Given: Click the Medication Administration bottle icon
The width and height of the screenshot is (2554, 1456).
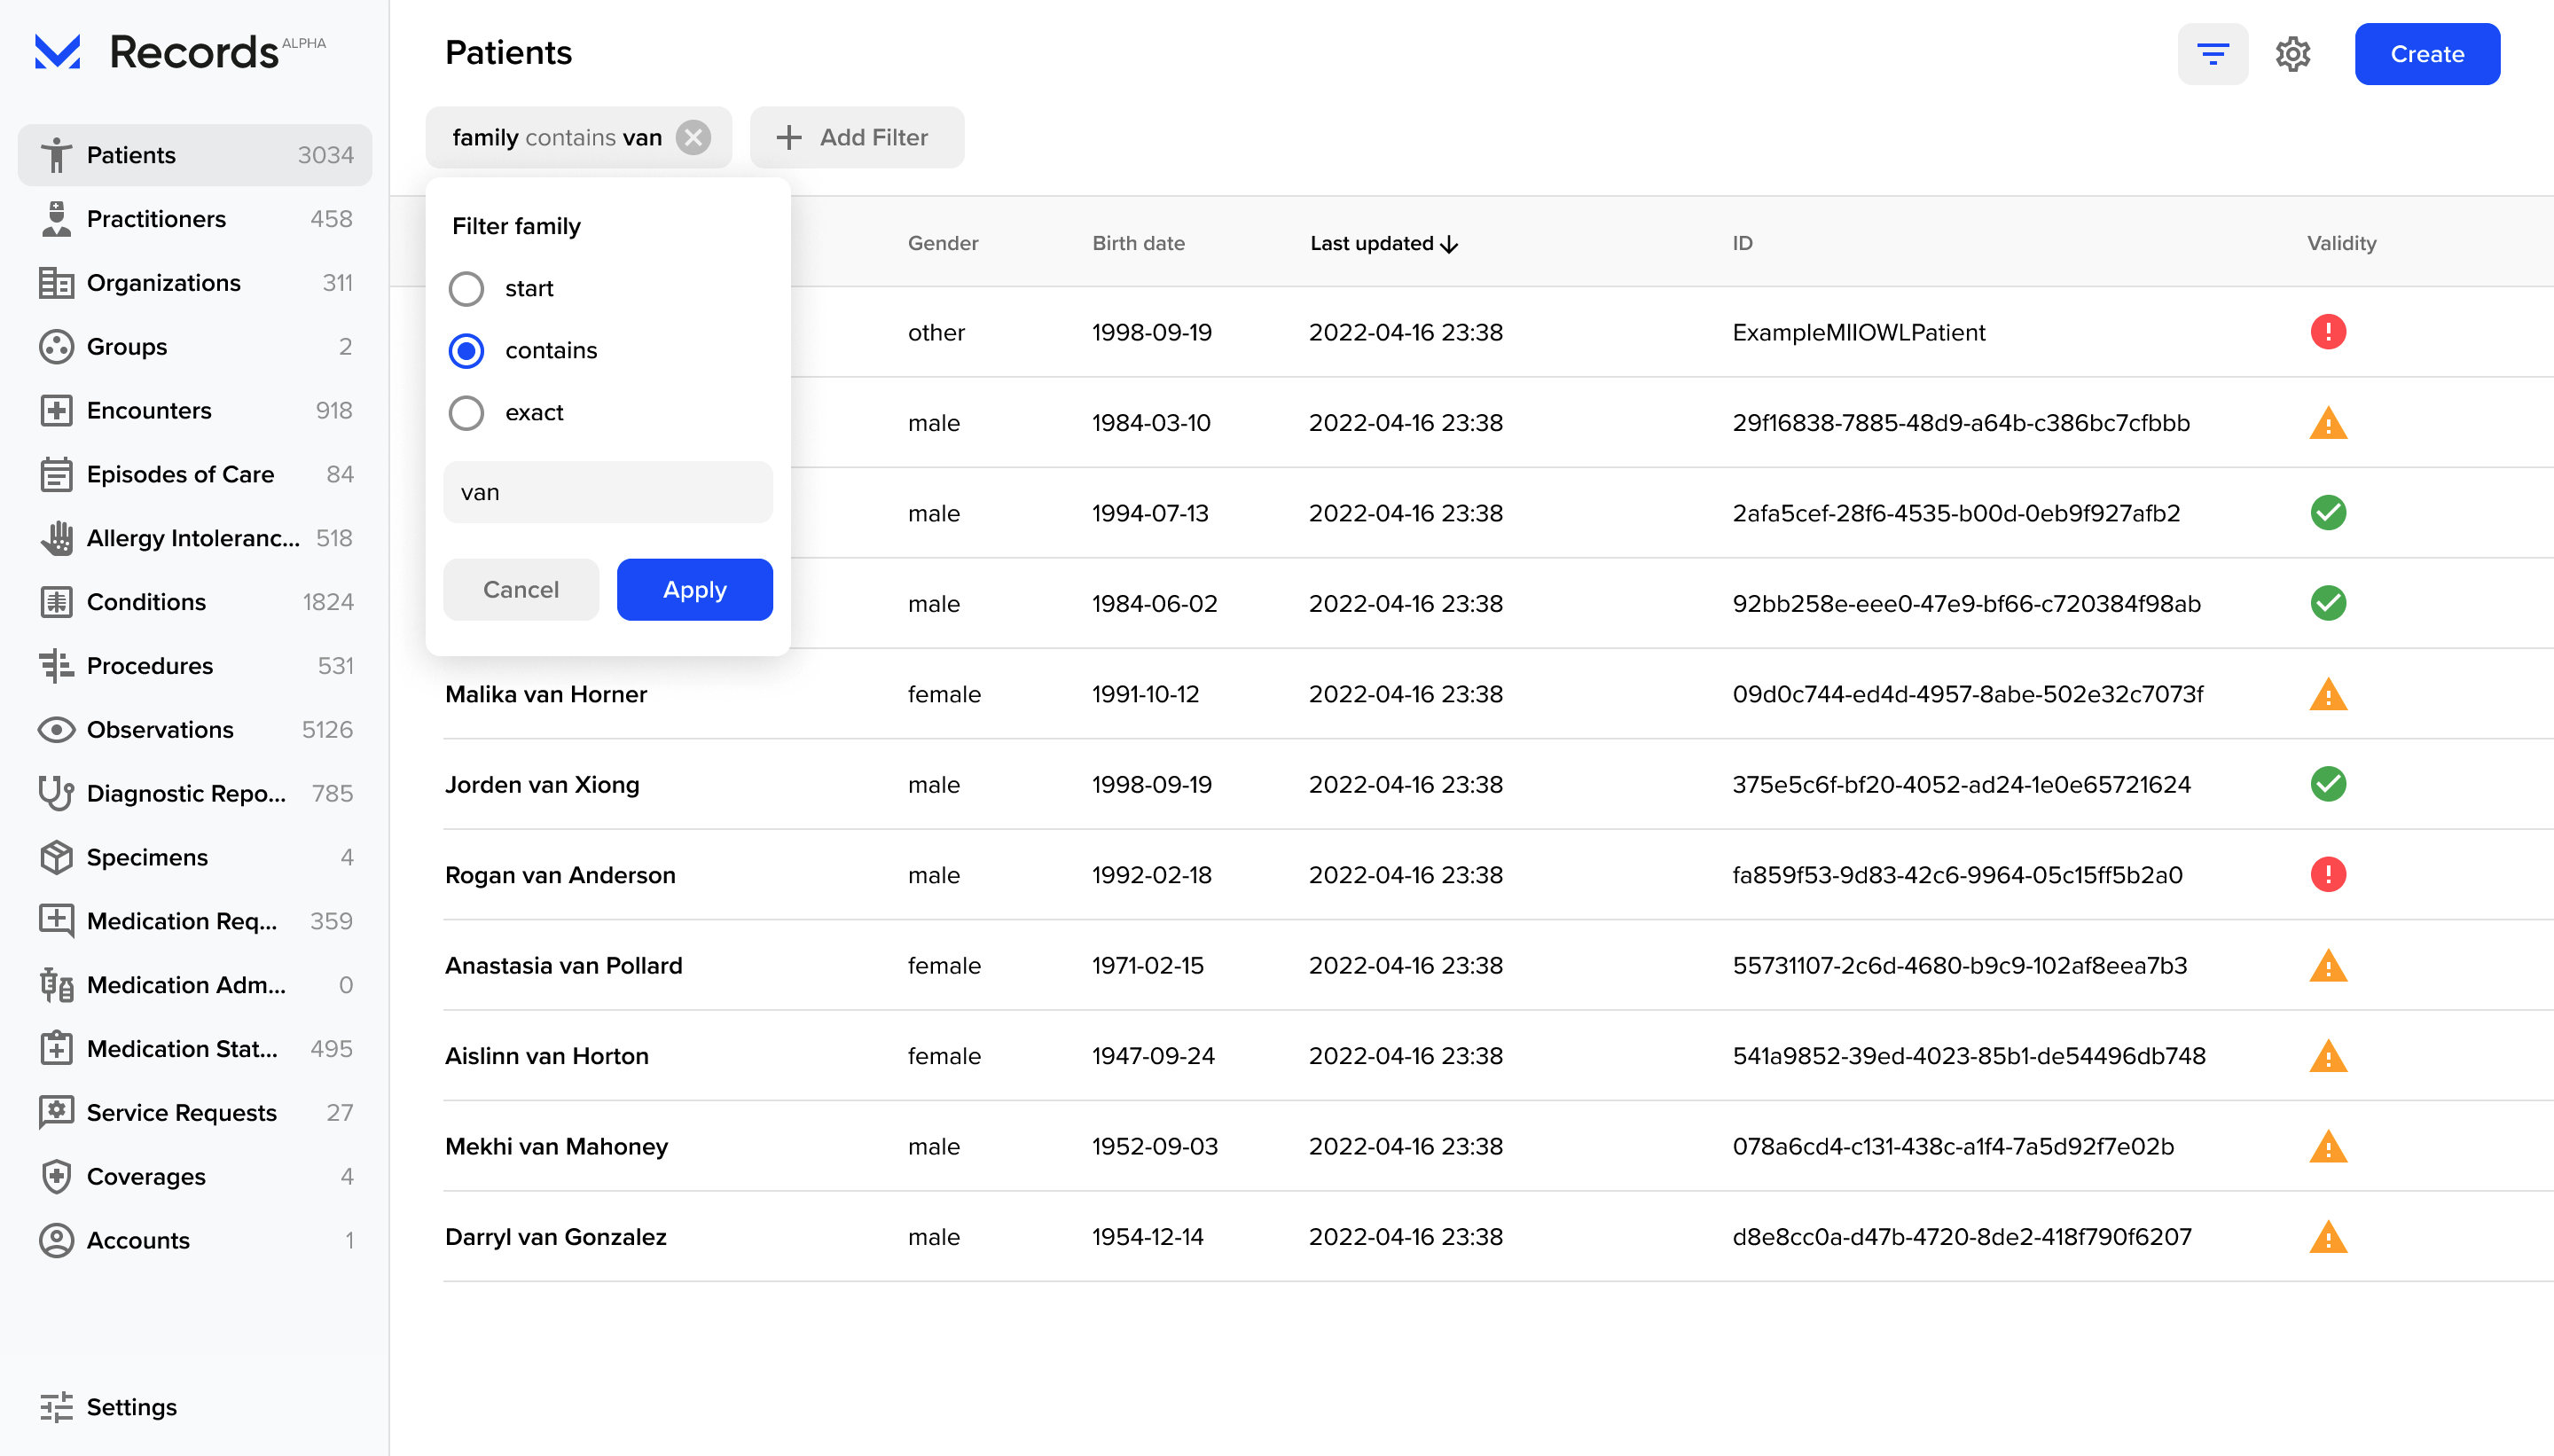Looking at the screenshot, I should tap(57, 985).
